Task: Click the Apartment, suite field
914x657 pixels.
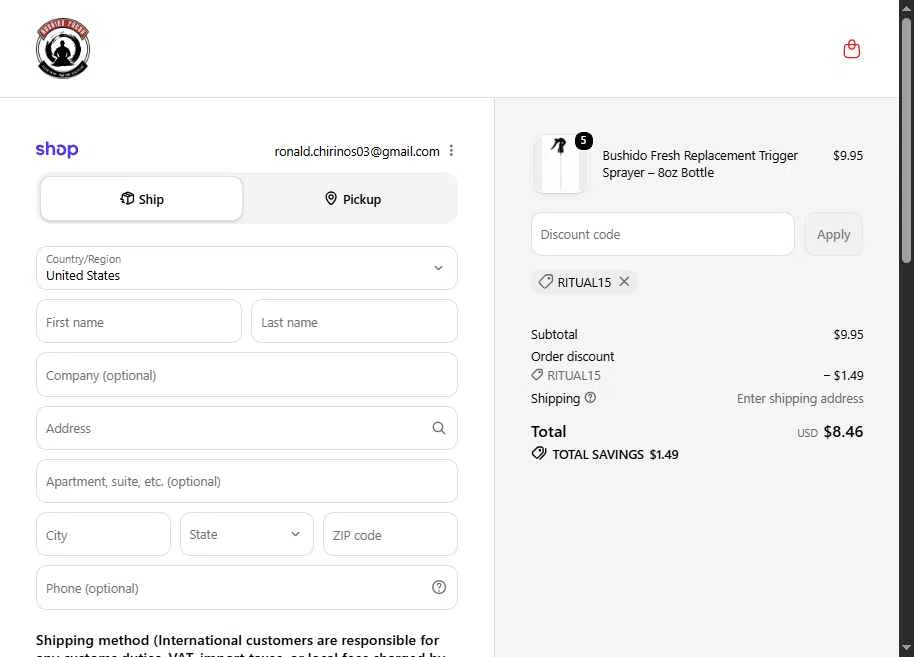Action: pyautogui.click(x=247, y=481)
